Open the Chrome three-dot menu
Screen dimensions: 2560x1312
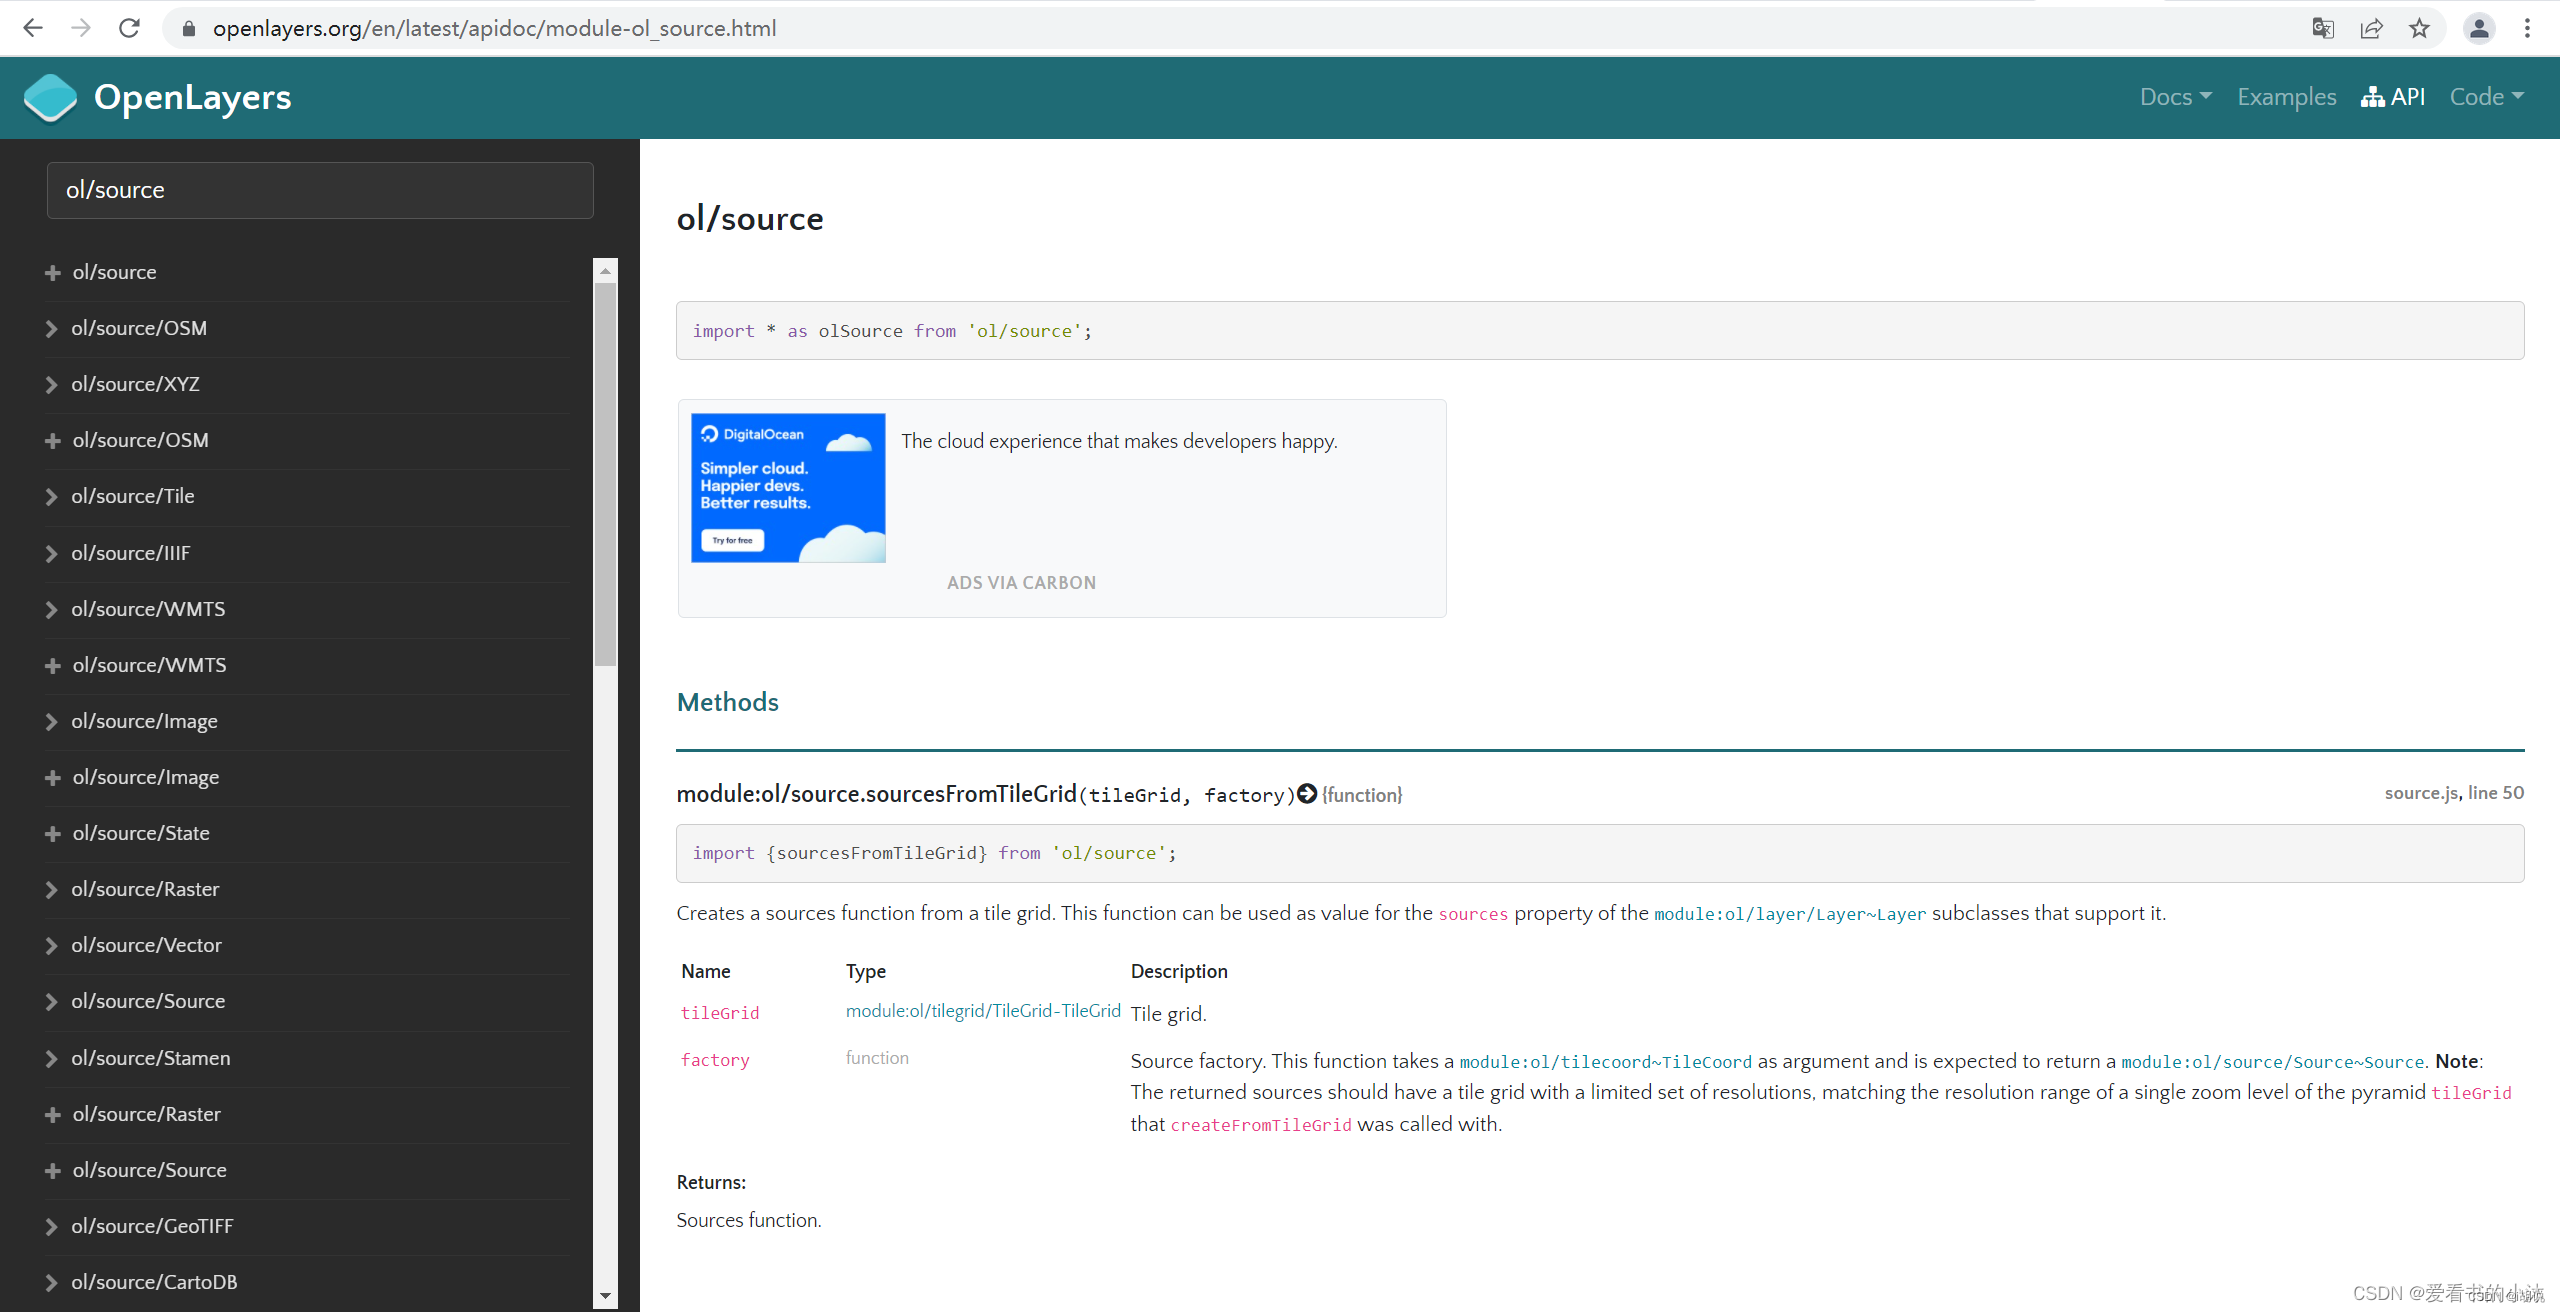tap(2527, 28)
